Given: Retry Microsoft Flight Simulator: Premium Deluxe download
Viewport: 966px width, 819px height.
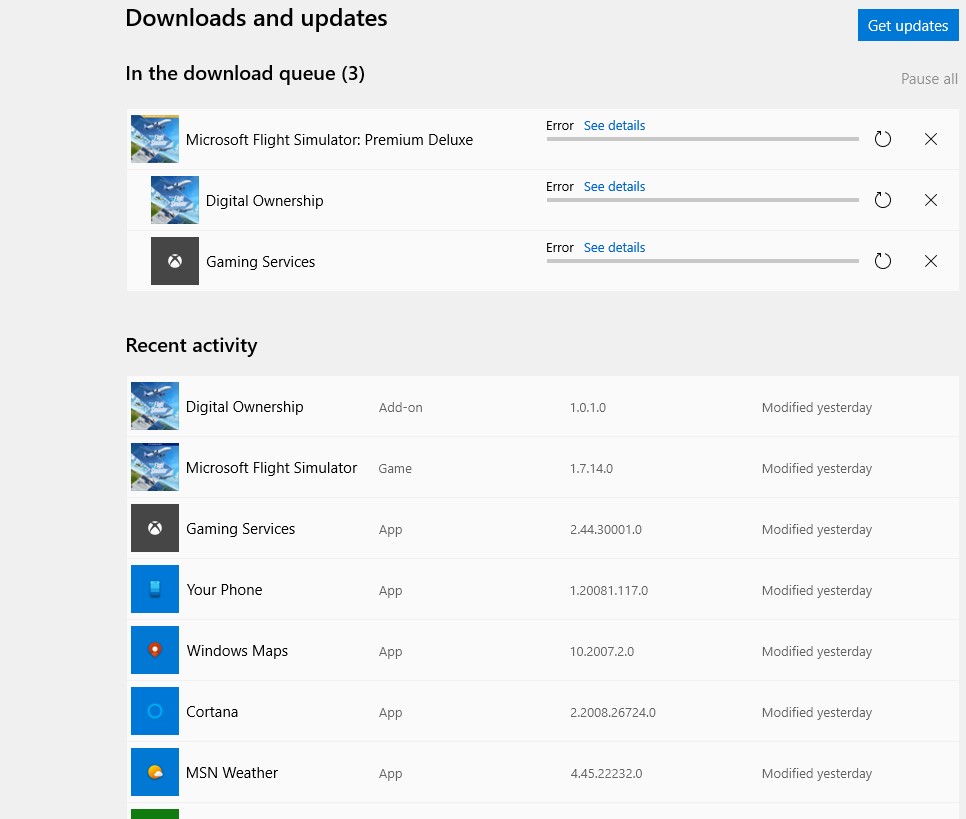Looking at the screenshot, I should [x=882, y=139].
